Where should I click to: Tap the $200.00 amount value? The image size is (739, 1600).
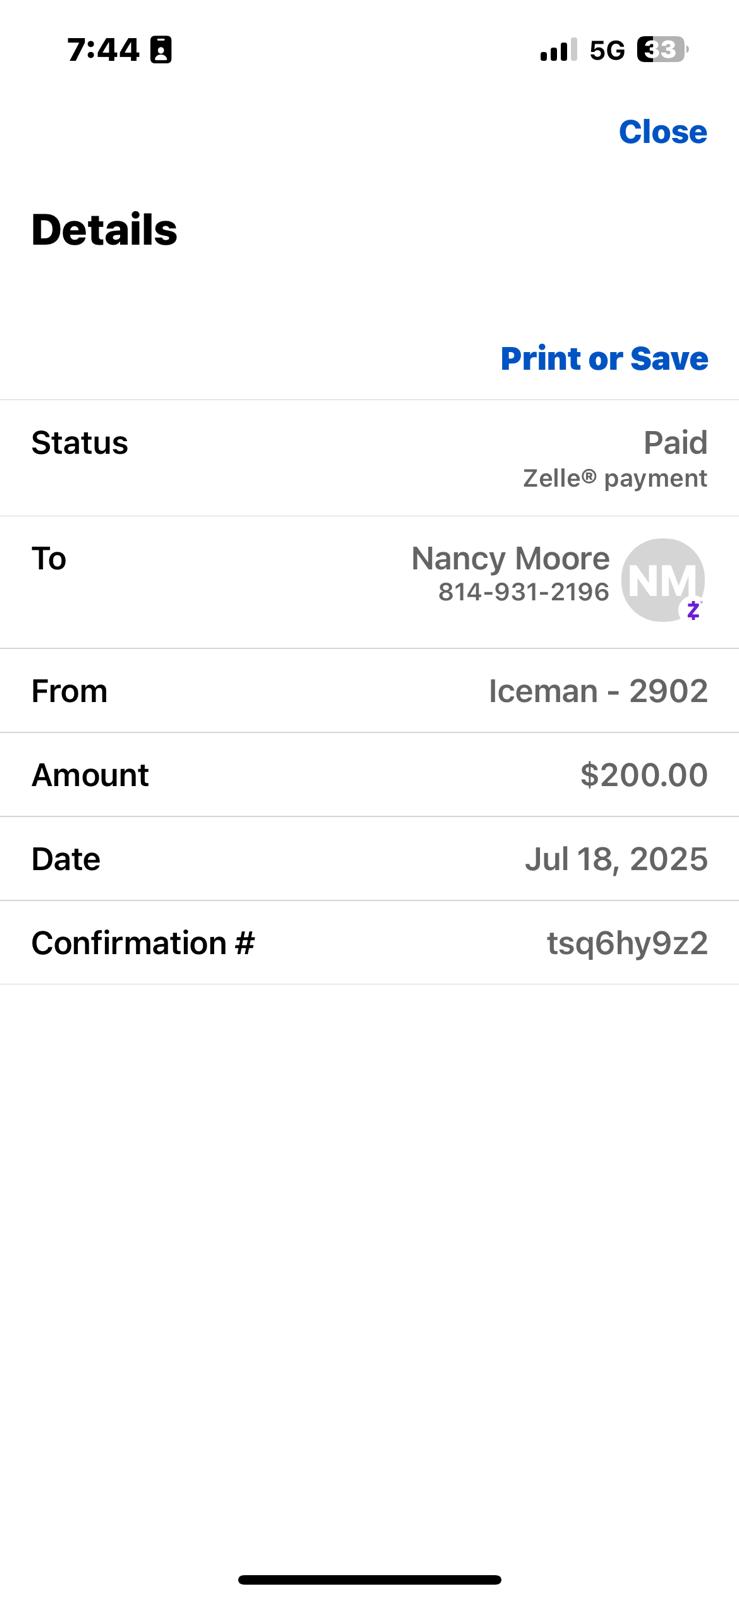[x=644, y=775]
